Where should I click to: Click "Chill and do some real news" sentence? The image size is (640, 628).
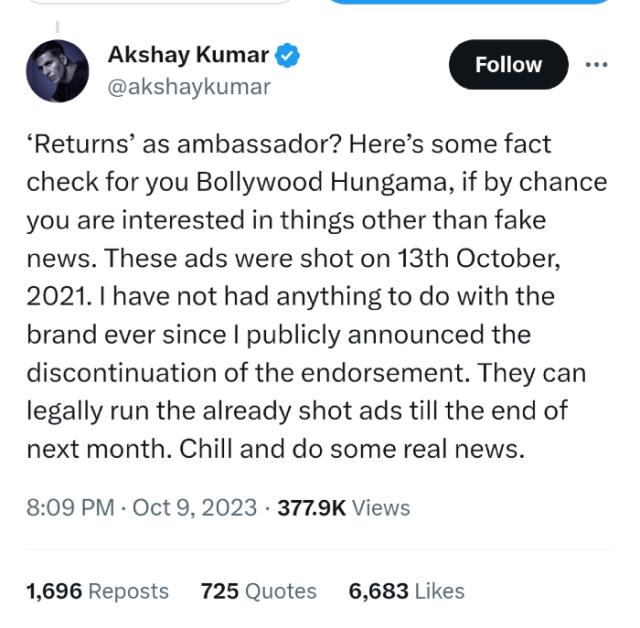click(x=352, y=449)
